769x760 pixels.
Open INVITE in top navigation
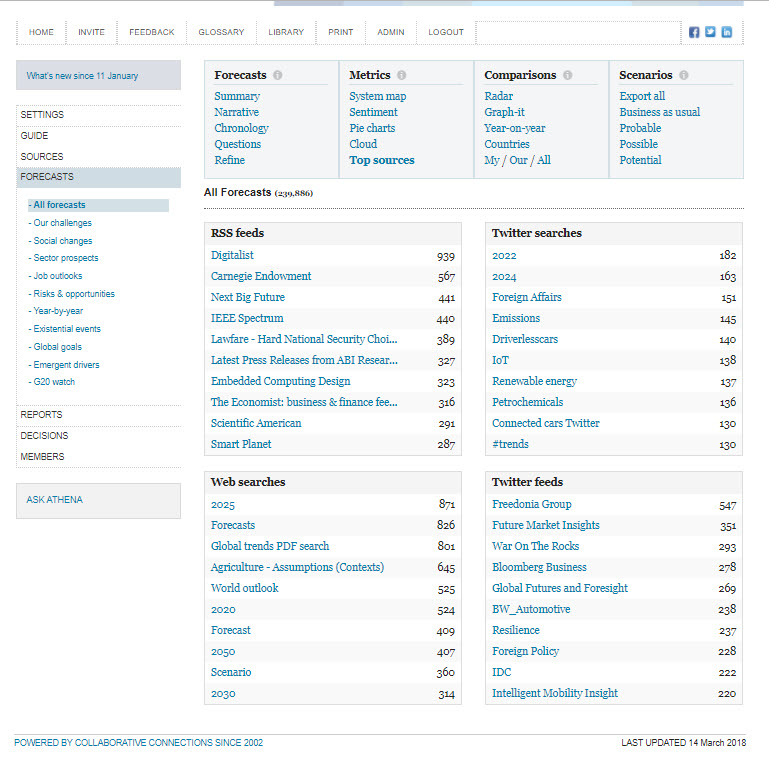point(91,32)
